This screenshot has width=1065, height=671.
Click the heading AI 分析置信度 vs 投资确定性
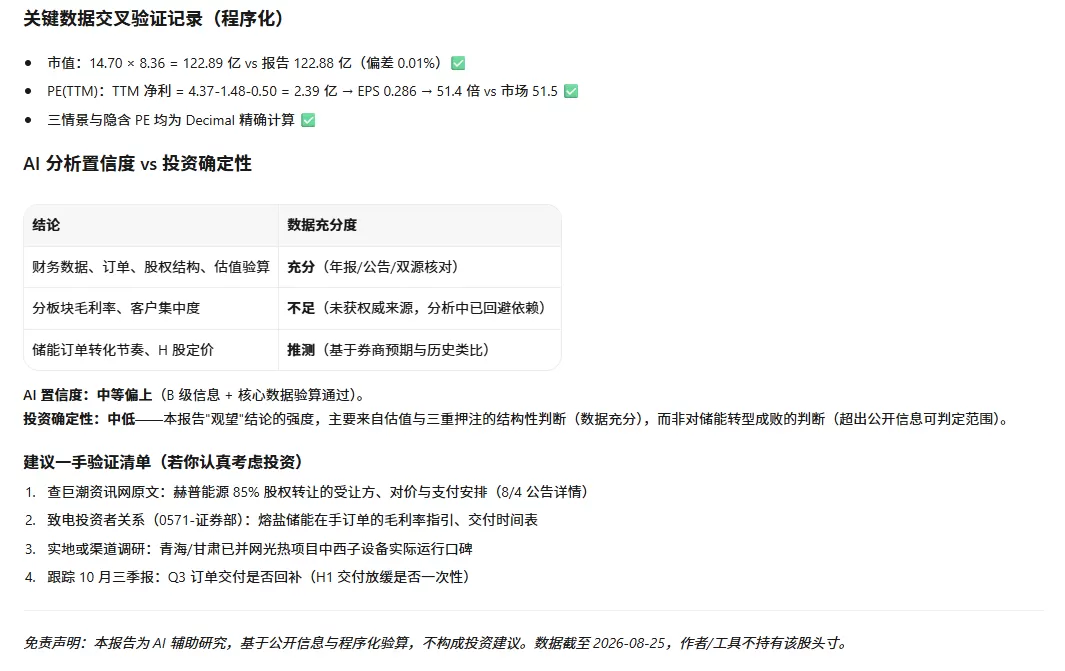click(x=137, y=164)
